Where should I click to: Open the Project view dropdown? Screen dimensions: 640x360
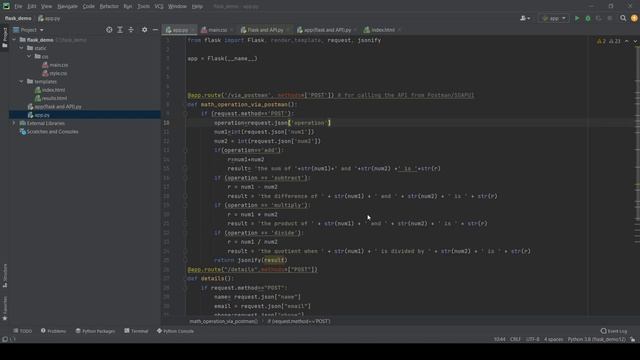tap(28, 30)
